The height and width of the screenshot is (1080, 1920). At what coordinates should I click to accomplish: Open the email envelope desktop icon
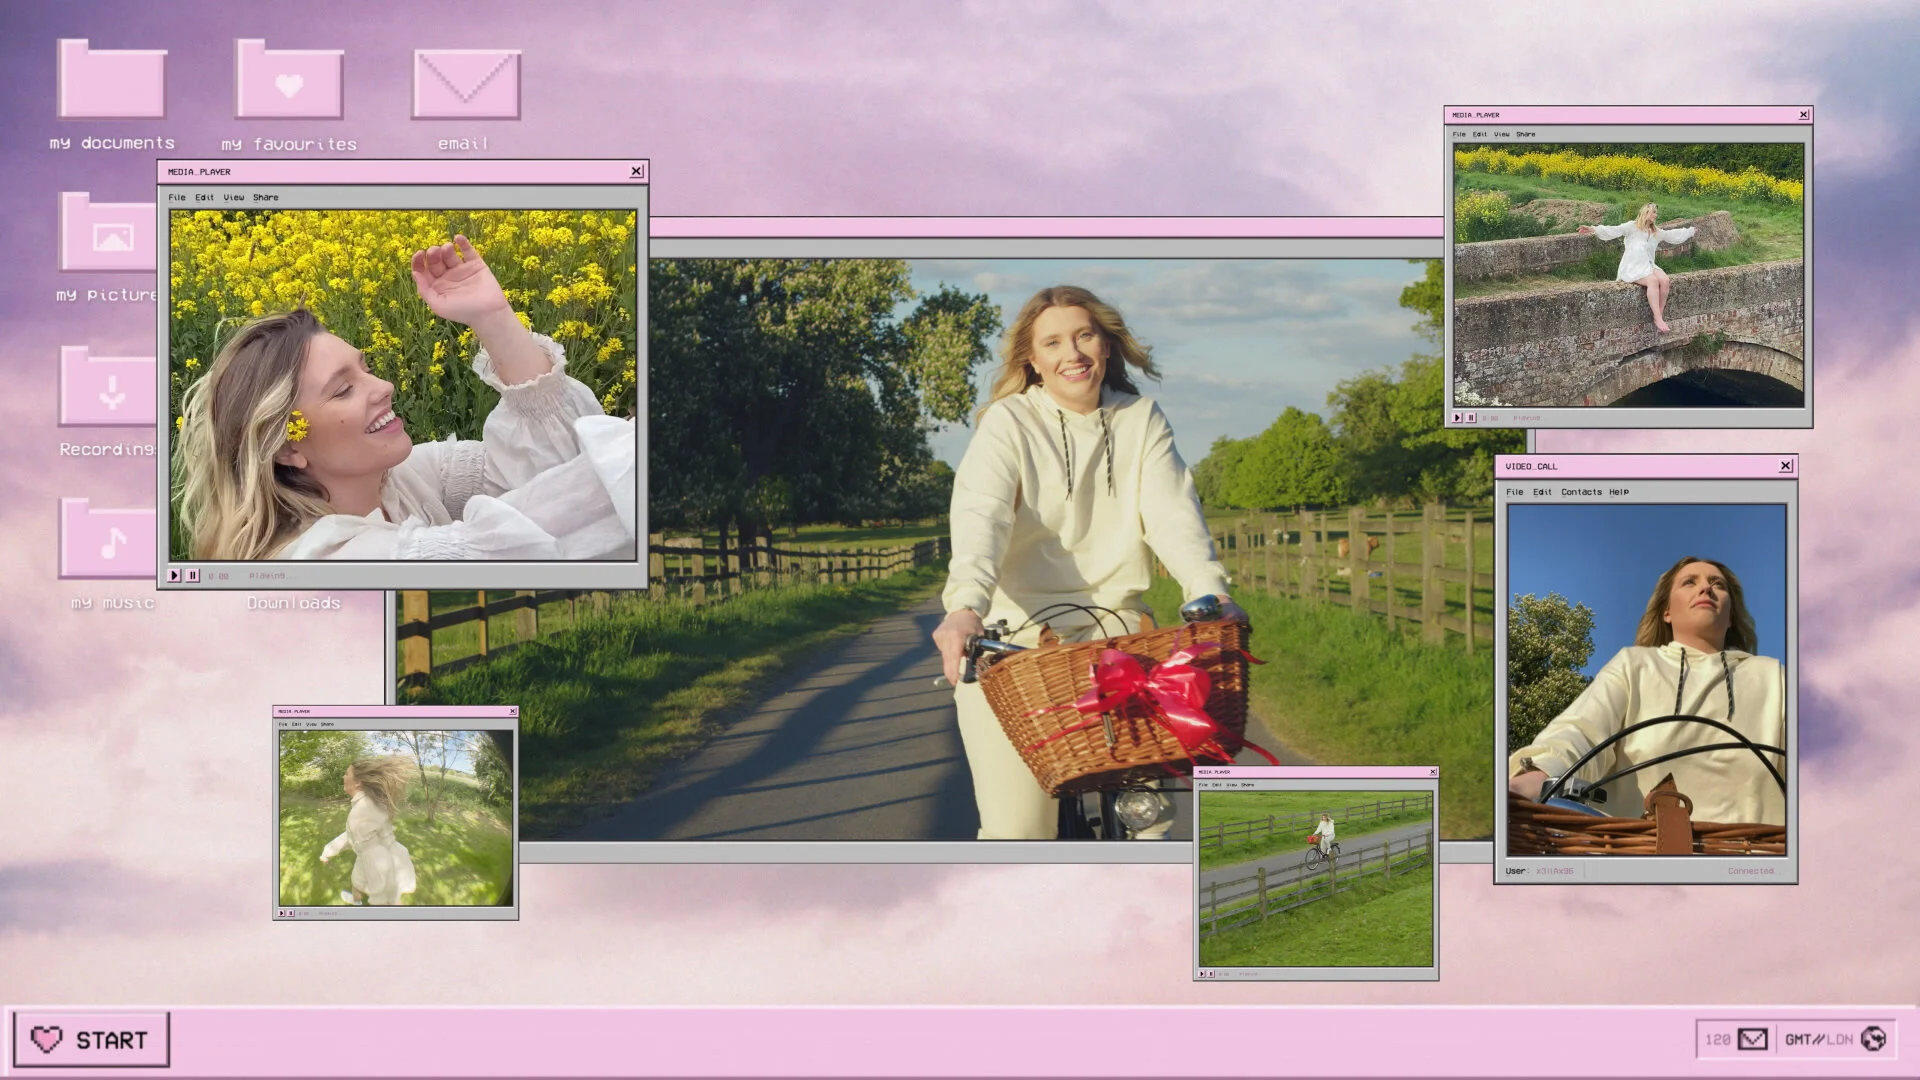click(466, 85)
